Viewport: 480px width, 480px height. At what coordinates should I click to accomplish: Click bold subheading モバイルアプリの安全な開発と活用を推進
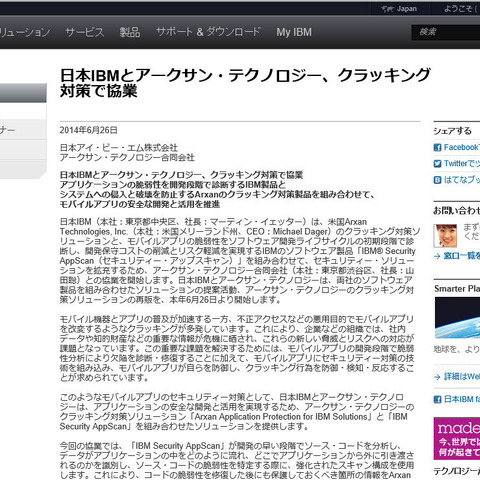pyautogui.click(x=140, y=204)
